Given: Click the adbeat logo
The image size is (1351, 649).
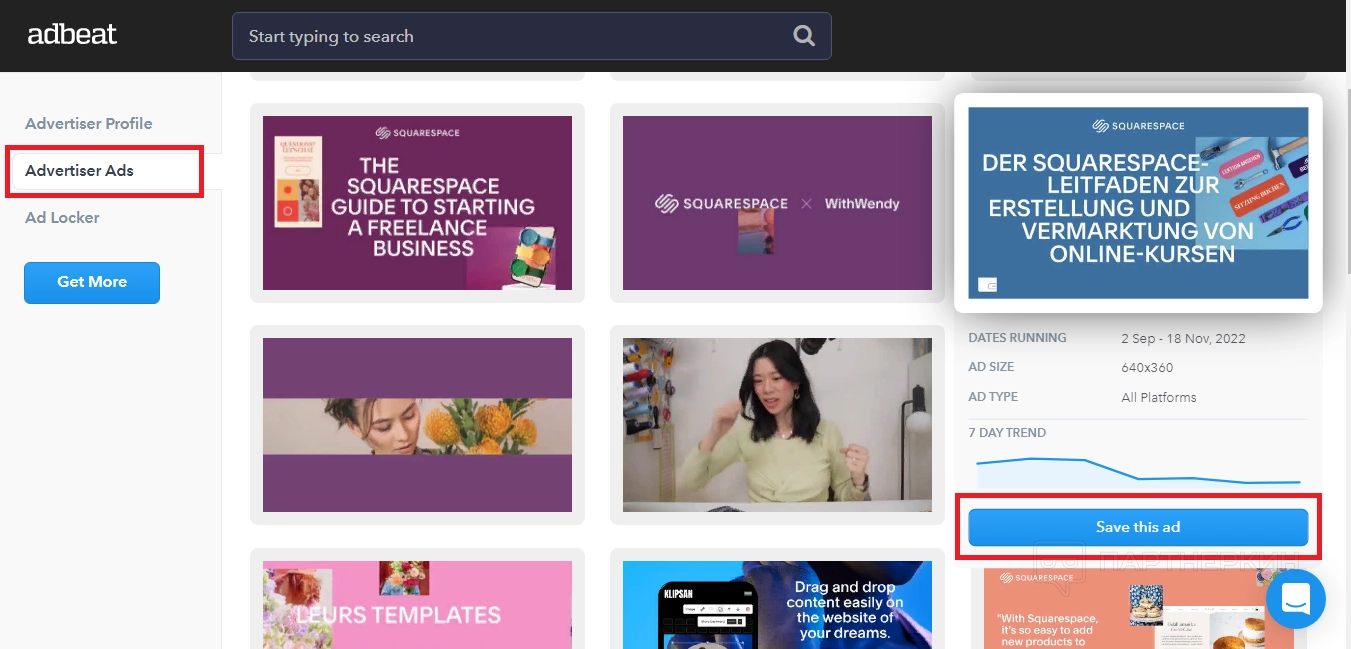Looking at the screenshot, I should coord(72,35).
